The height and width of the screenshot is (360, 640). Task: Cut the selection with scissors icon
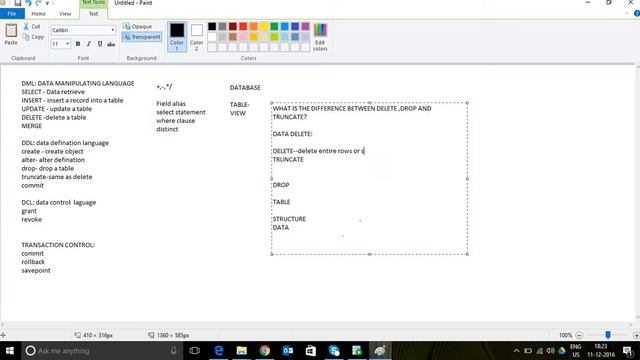tap(32, 27)
